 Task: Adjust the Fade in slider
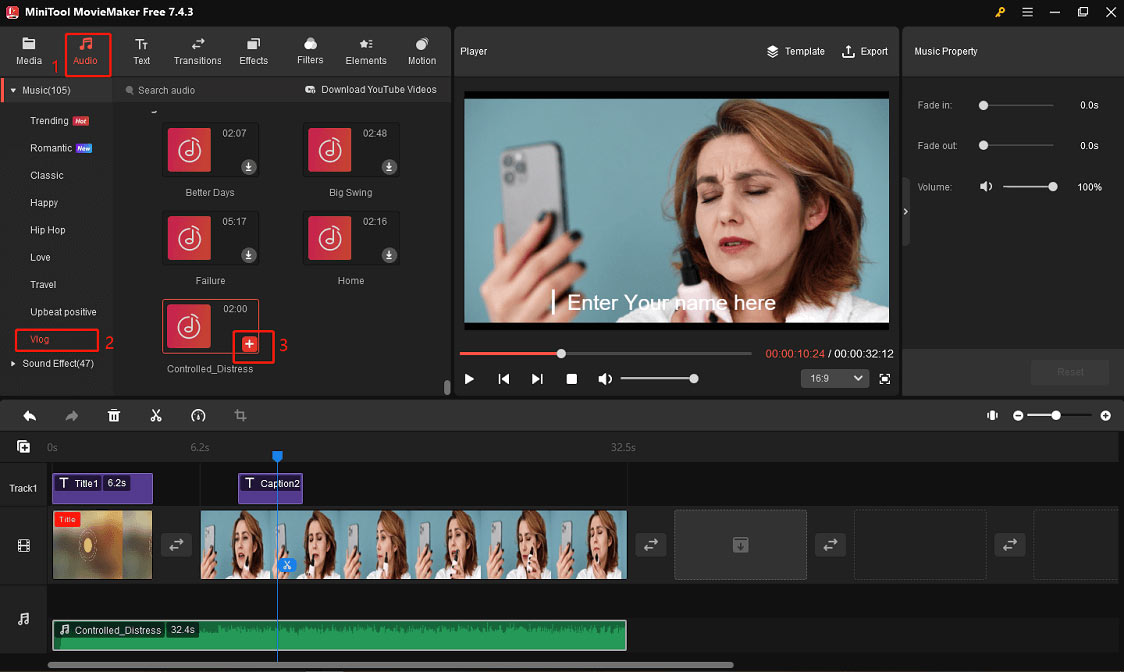[1017, 105]
